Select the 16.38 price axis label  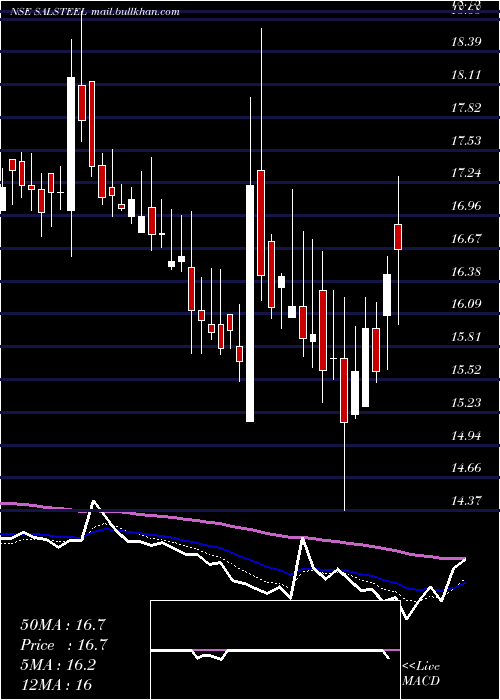click(x=466, y=271)
